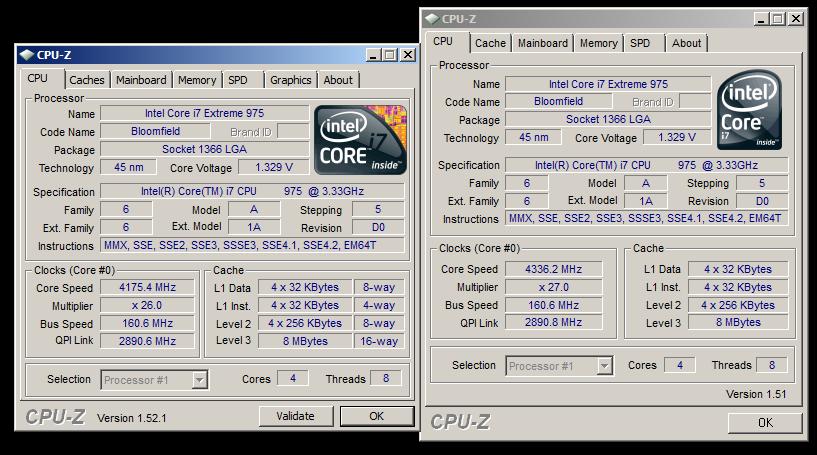Open About tab in left CPU-Z window

coord(338,80)
